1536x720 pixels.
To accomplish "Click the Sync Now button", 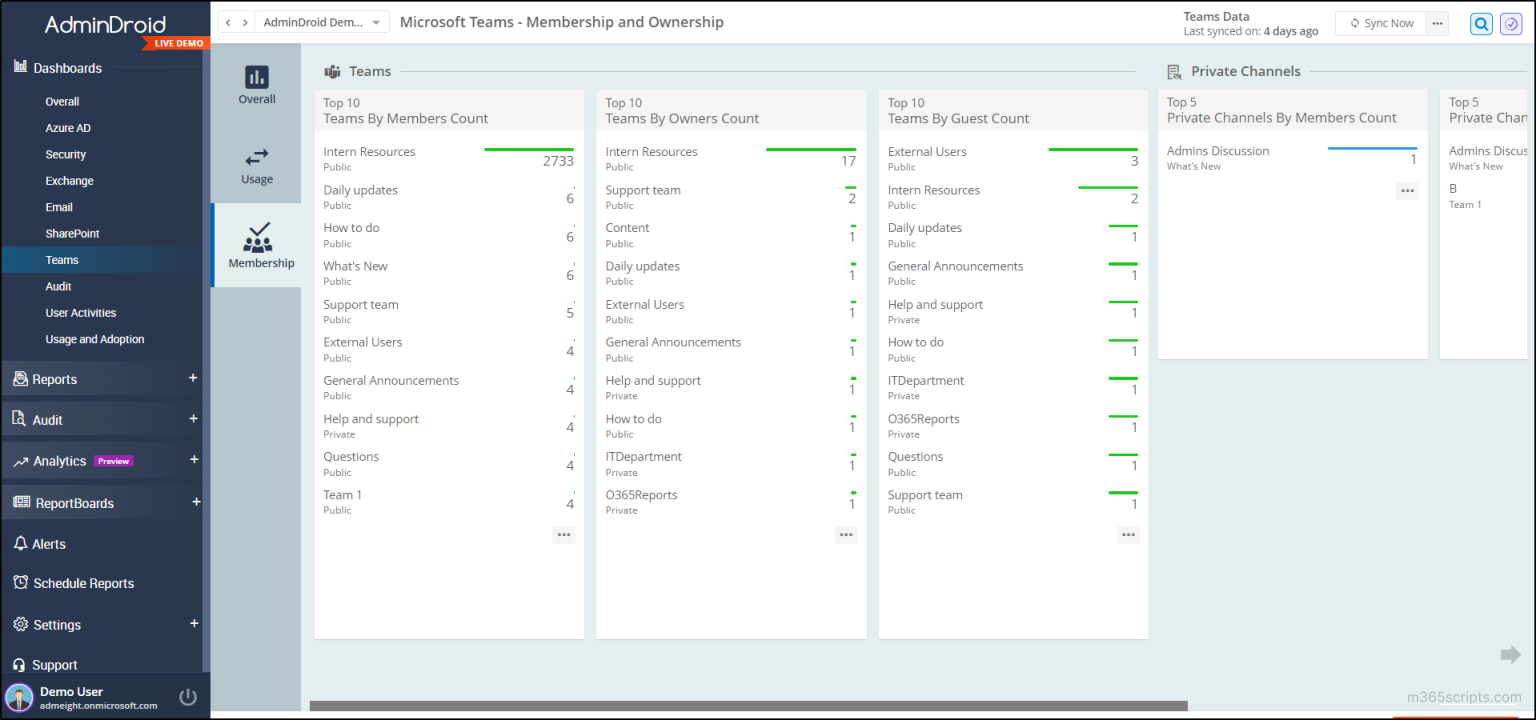I will pos(1380,22).
